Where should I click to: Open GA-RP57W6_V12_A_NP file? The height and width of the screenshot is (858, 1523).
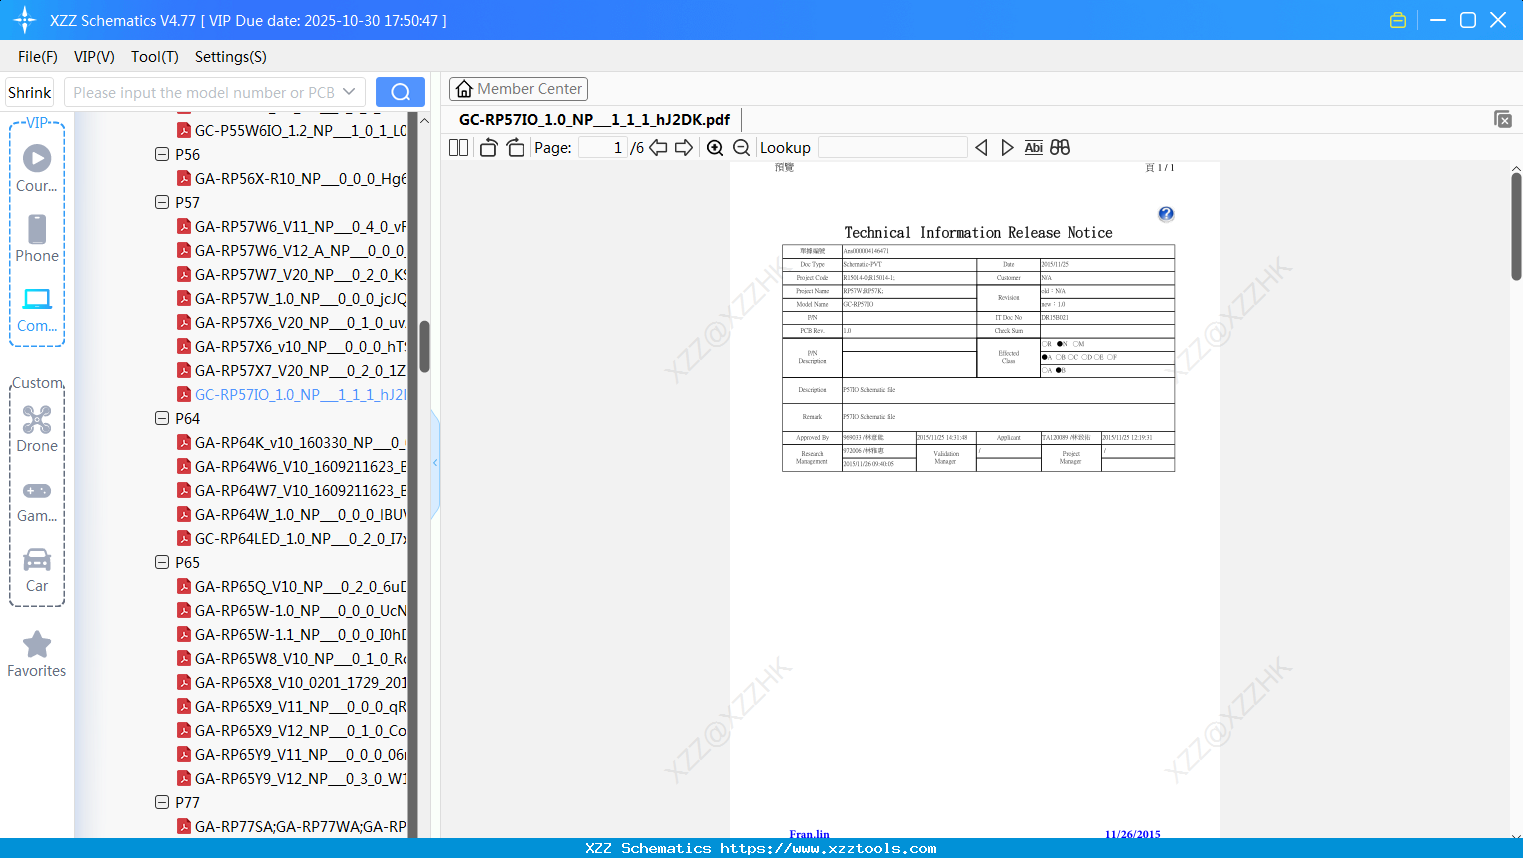click(x=291, y=251)
